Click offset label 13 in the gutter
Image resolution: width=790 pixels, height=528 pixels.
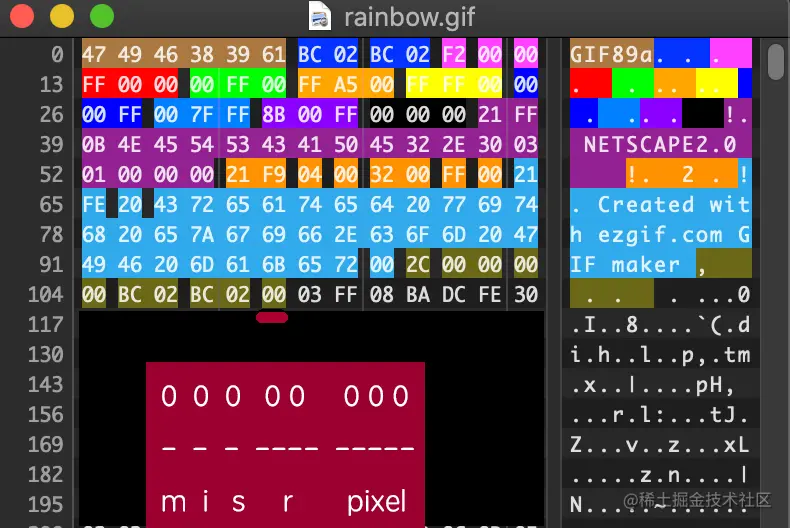tap(51, 84)
